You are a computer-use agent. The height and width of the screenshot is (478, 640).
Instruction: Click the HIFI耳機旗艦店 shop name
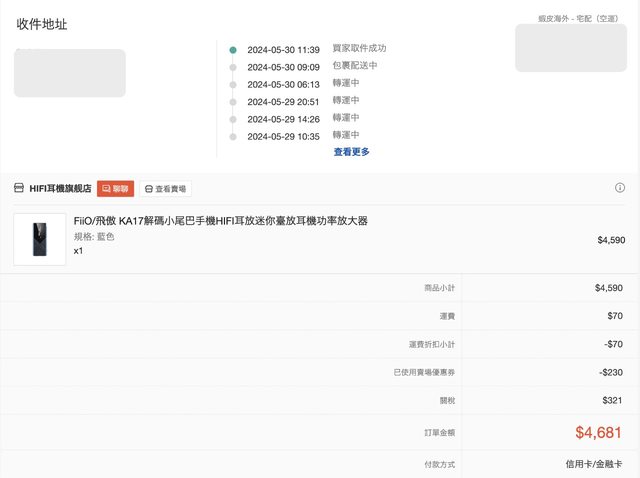pyautogui.click(x=60, y=188)
